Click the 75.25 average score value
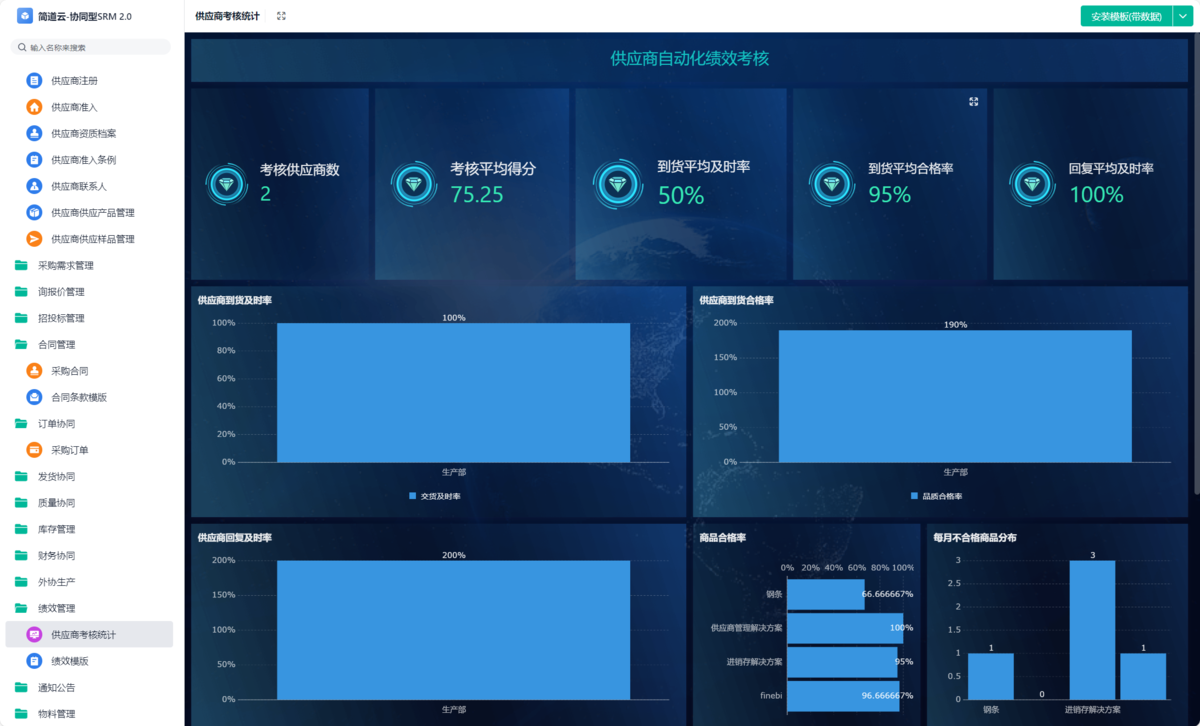This screenshot has width=1200, height=726. [477, 195]
